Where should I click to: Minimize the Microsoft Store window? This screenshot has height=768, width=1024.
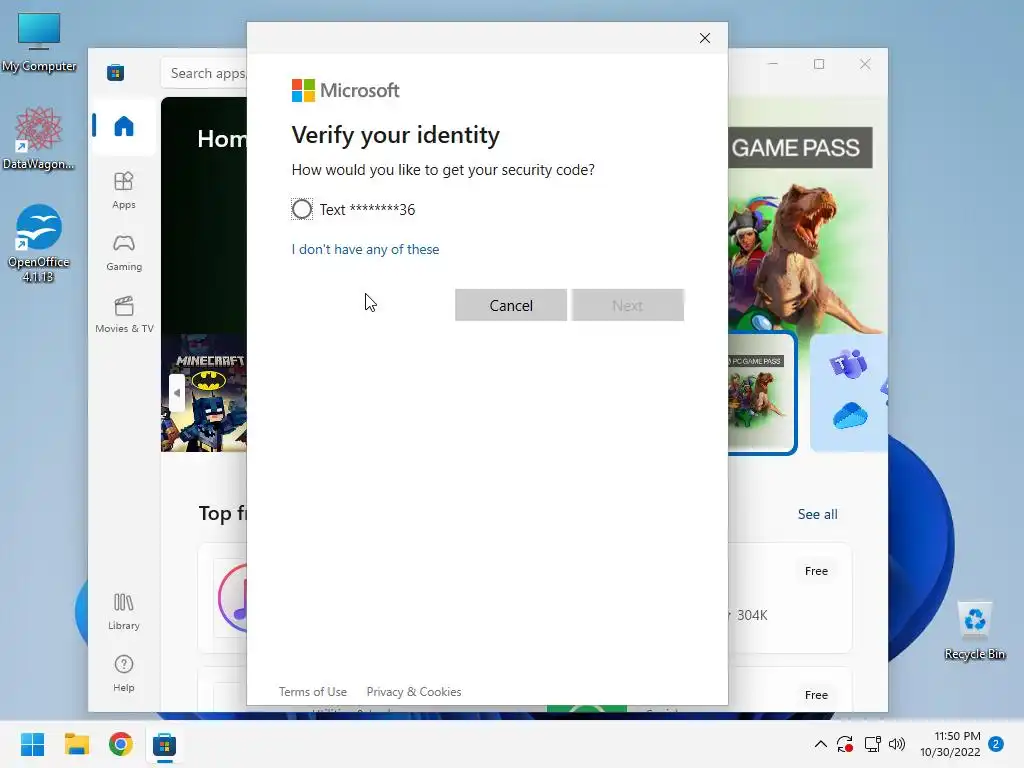pyautogui.click(x=773, y=64)
